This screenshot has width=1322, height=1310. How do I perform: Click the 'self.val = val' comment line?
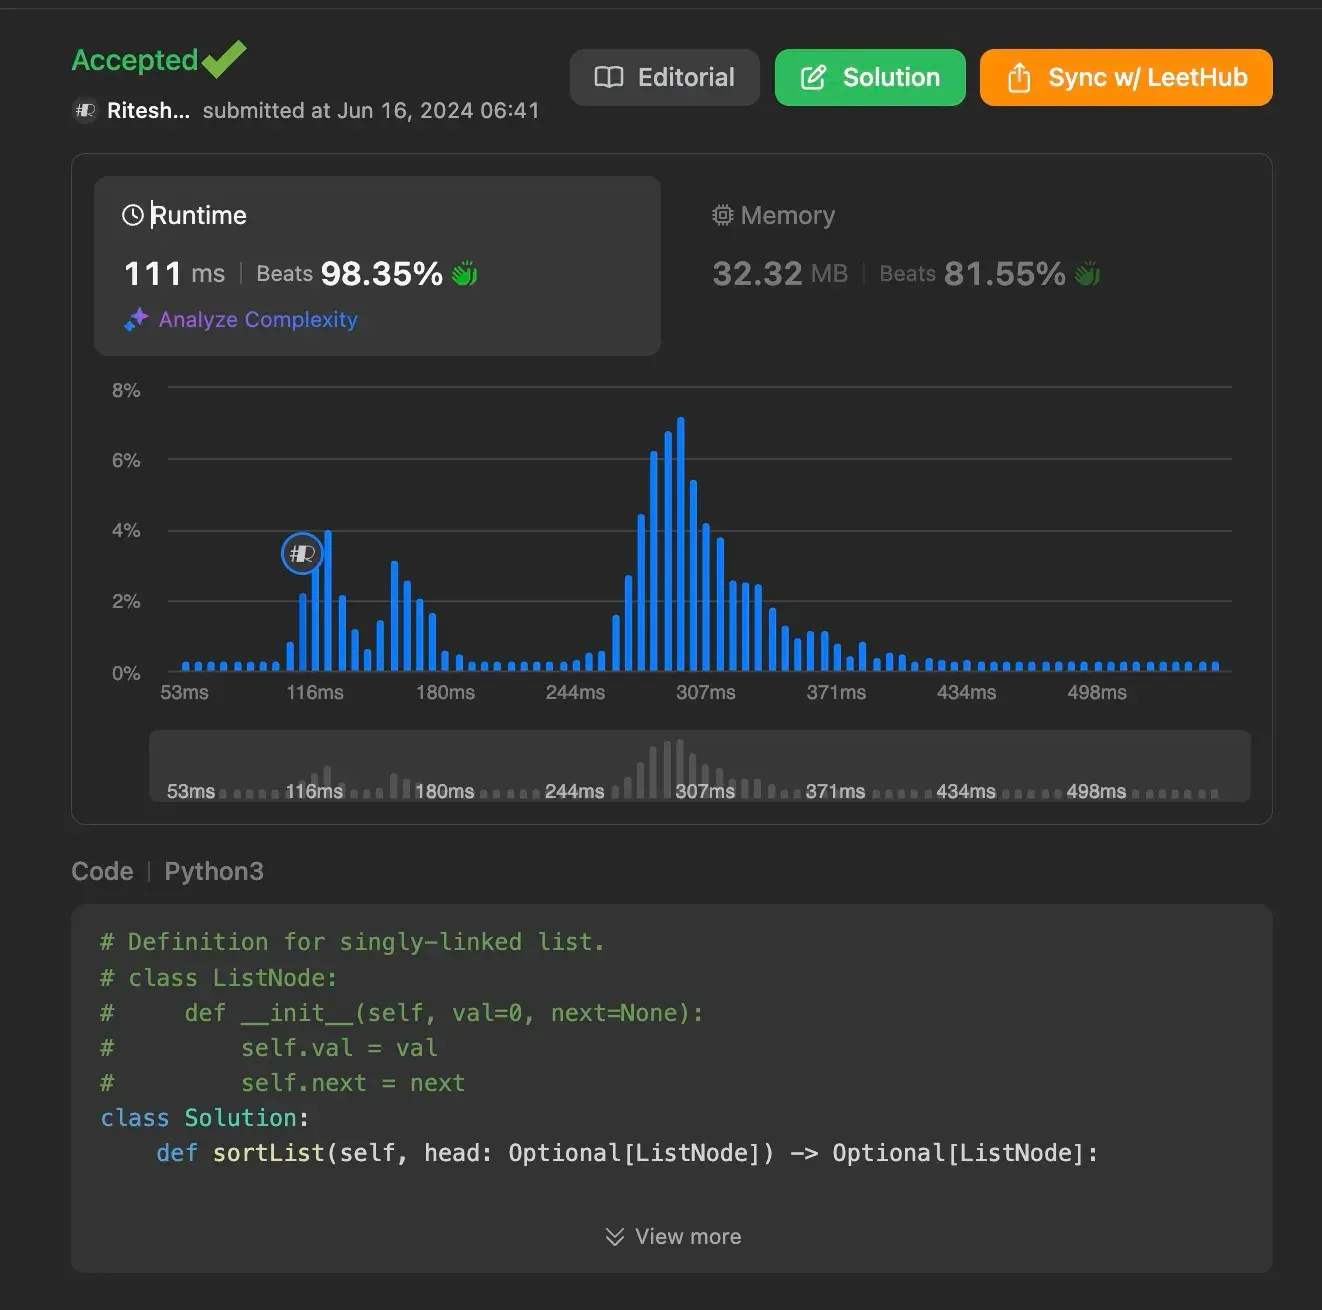339,1048
